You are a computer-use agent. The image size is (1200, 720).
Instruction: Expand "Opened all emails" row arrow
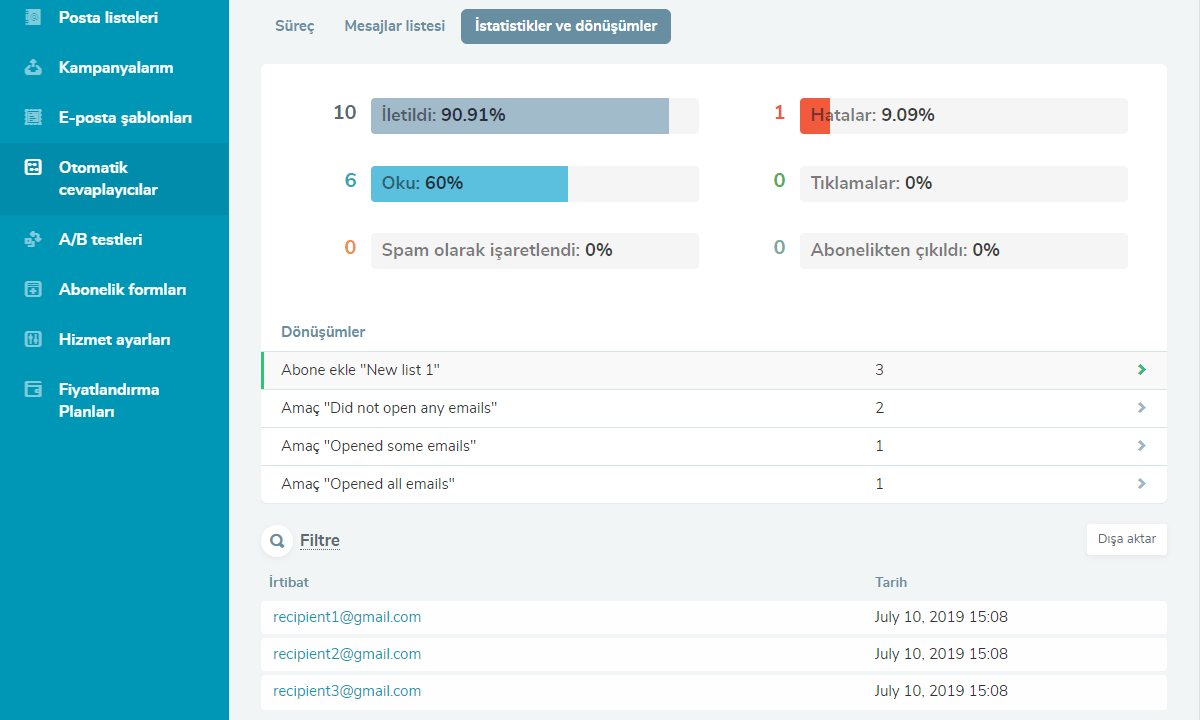[x=1141, y=484]
